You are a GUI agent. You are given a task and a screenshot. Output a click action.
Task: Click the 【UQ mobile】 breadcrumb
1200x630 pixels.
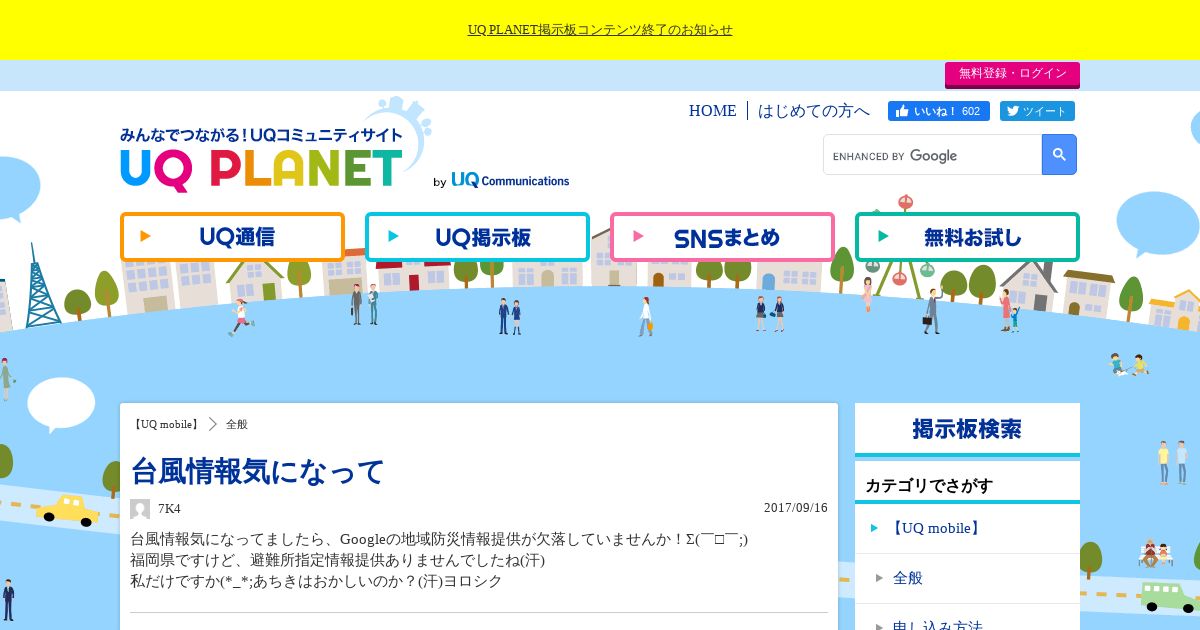166,424
